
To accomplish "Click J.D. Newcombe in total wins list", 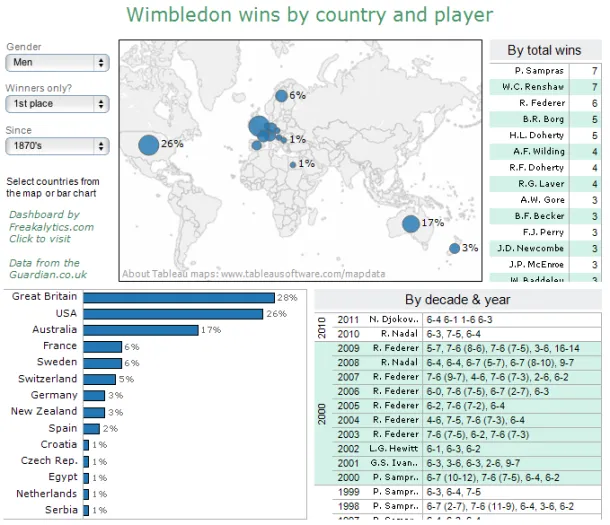I will coord(531,248).
